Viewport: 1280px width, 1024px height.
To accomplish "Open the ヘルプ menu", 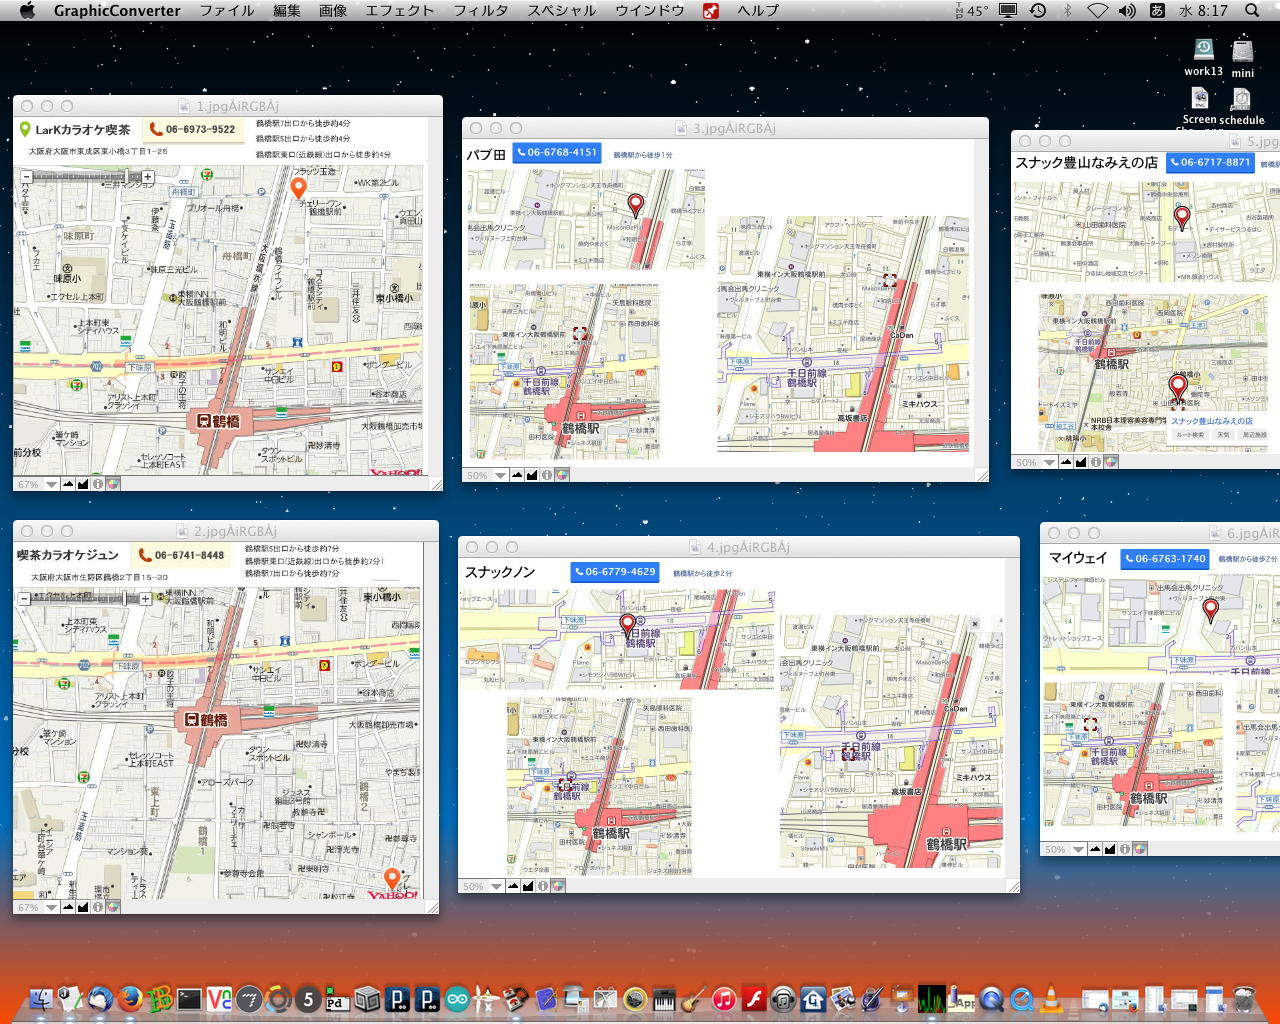I will point(758,10).
